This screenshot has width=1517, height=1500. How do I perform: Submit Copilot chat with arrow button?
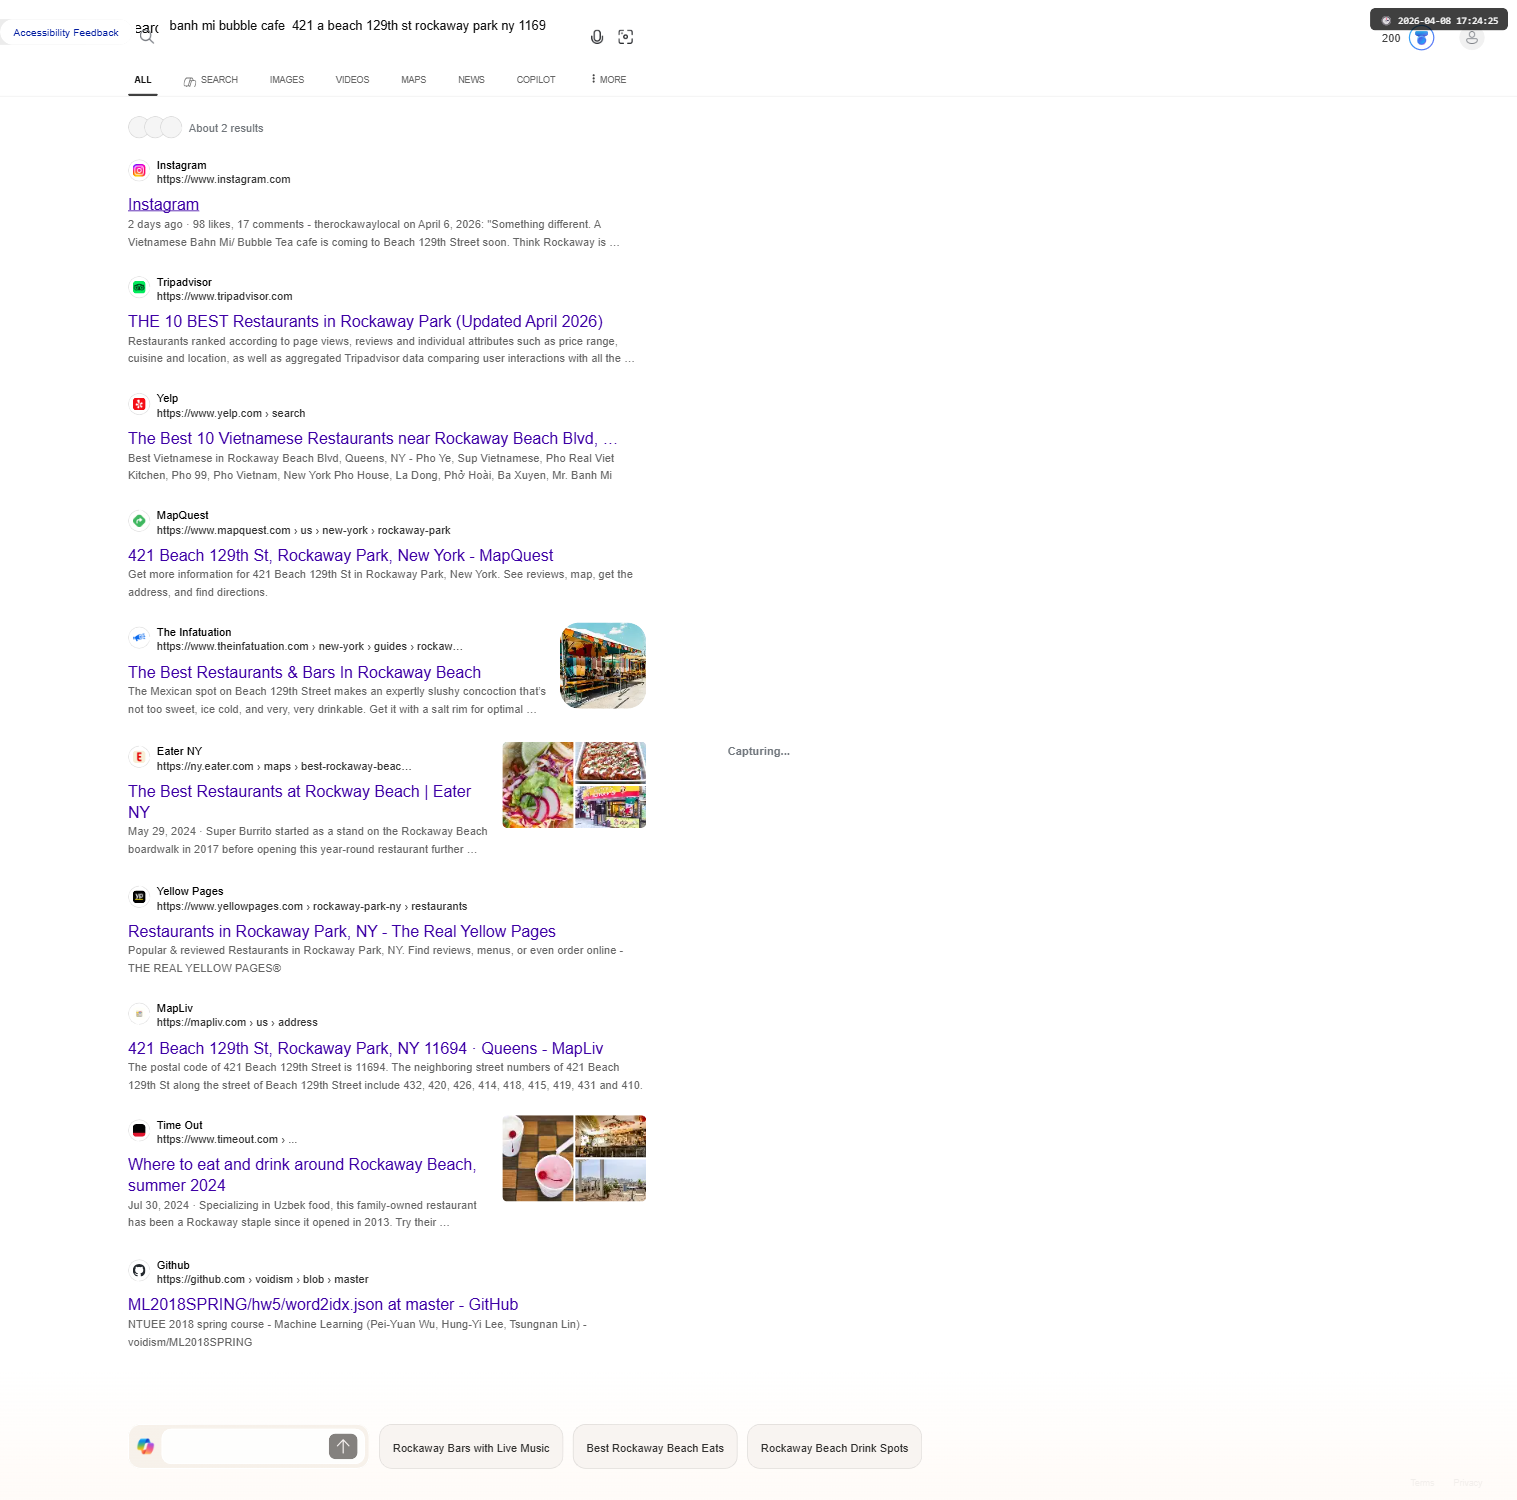343,1447
